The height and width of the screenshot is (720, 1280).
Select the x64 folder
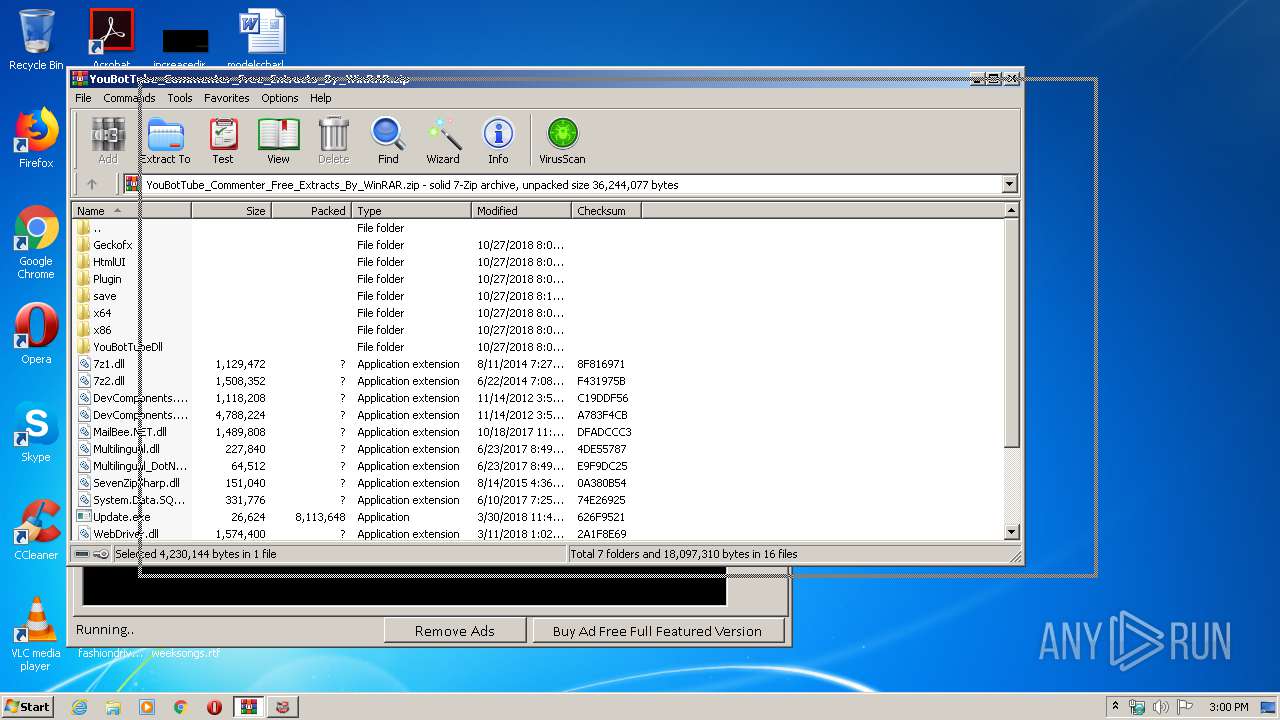coord(102,313)
